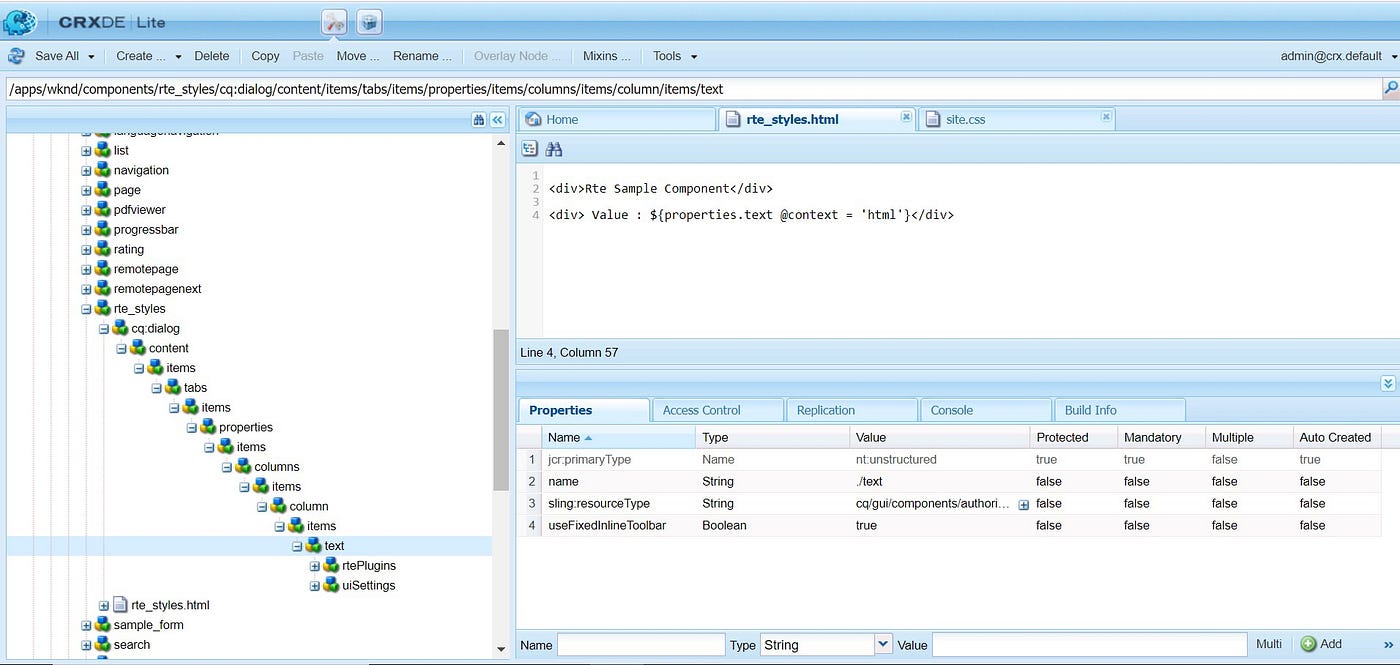Open the Console tab
This screenshot has height=665, width=1400.
click(986, 410)
